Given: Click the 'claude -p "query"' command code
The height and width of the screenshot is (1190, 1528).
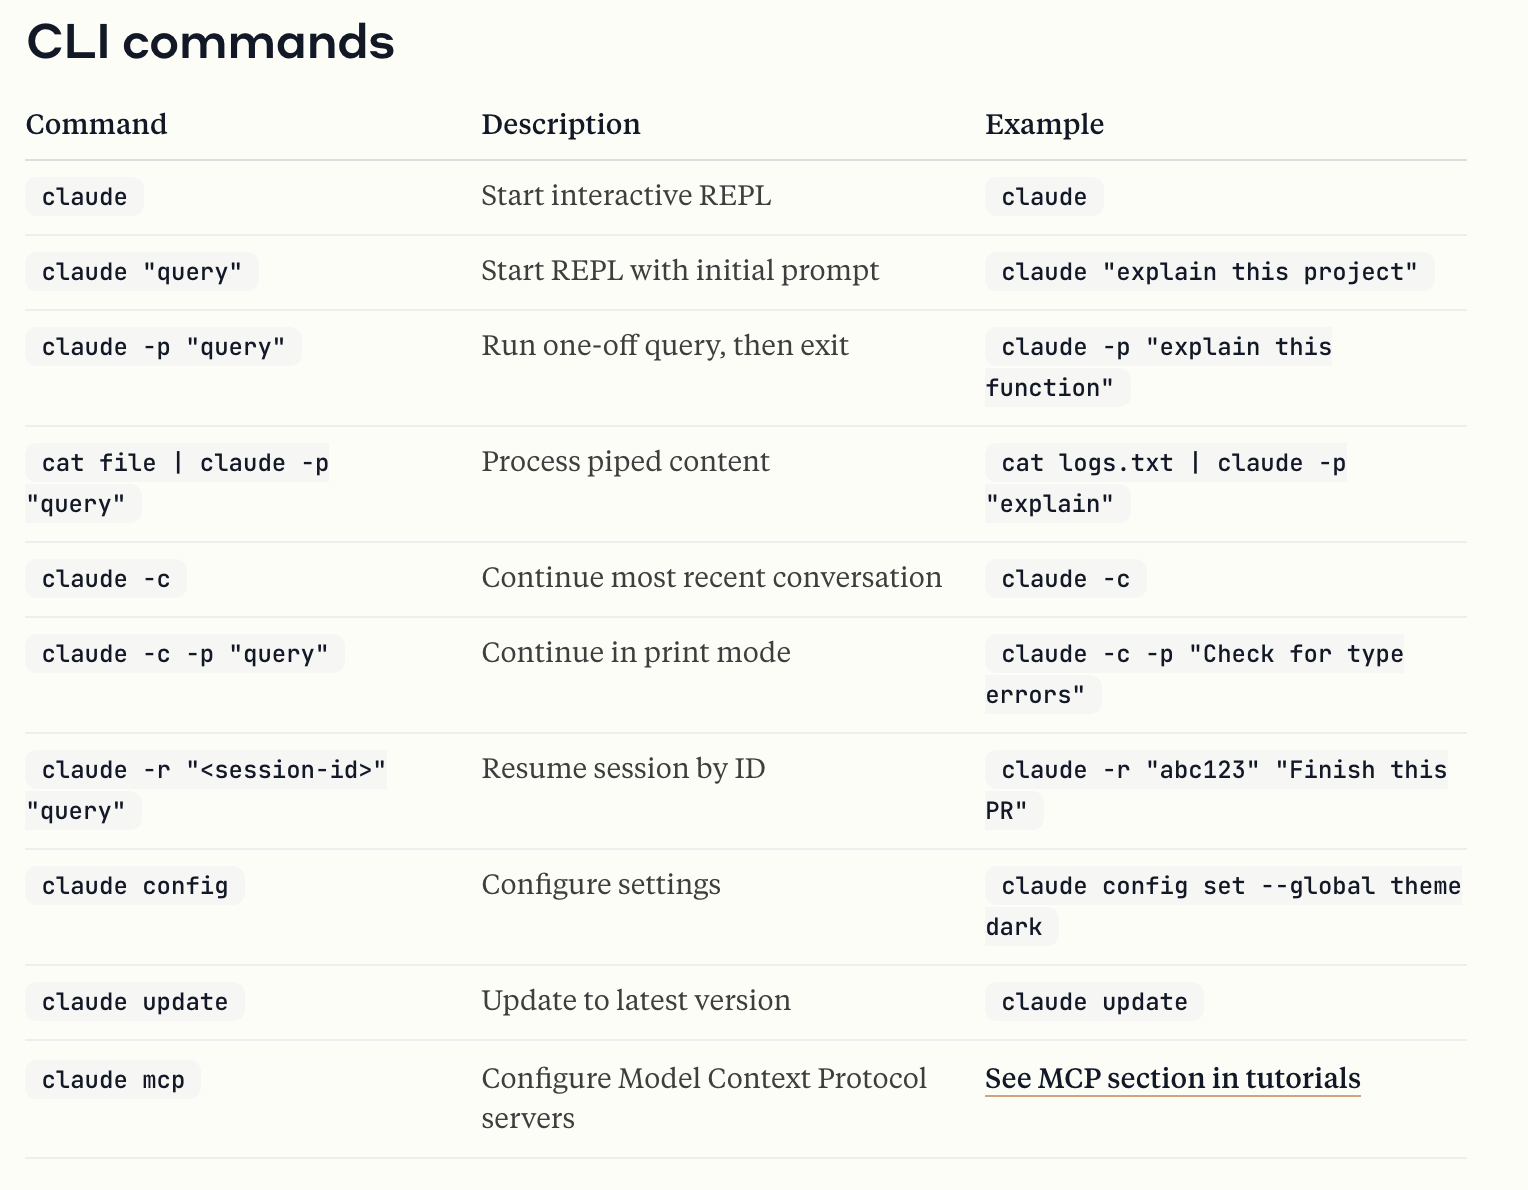Looking at the screenshot, I should pos(163,347).
